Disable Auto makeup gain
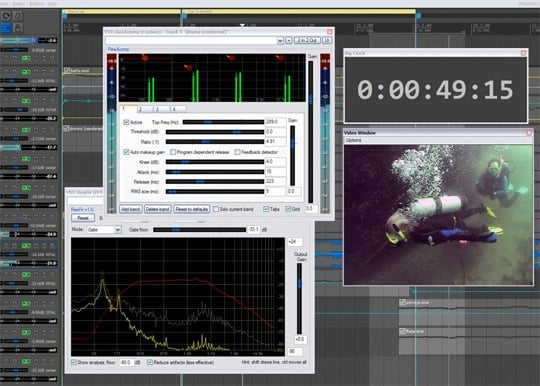Viewport: 540px width, 386px height. click(x=126, y=152)
